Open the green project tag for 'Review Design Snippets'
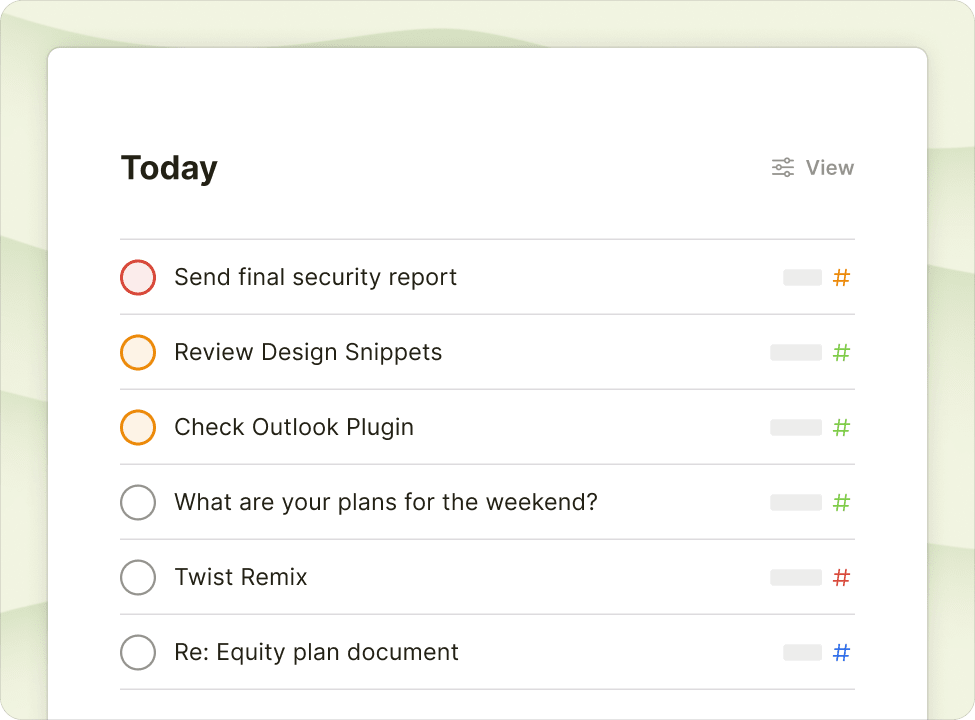Screen dimensions: 975x720 tap(840, 353)
